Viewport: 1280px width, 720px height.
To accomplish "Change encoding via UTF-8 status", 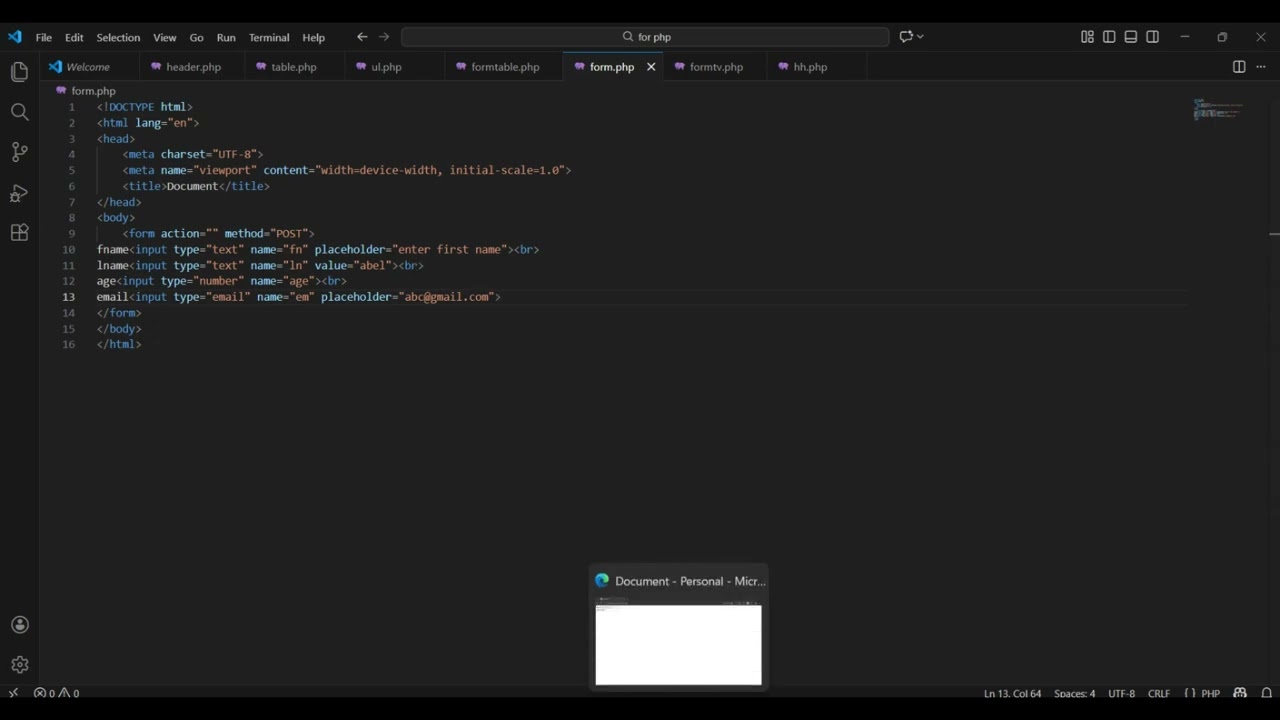I will tap(1121, 693).
